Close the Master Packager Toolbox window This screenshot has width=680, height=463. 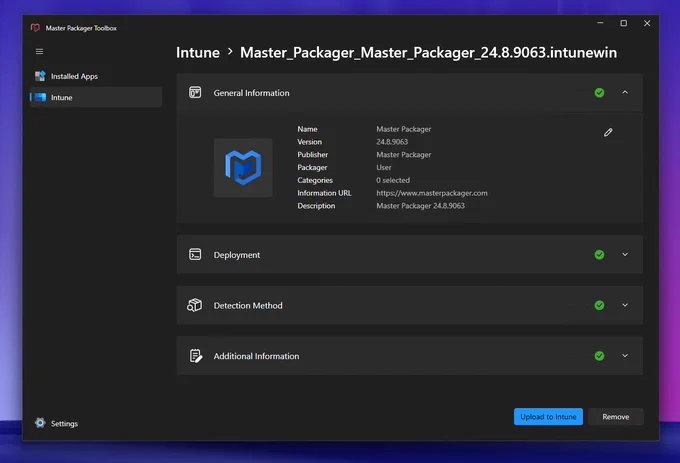647,23
